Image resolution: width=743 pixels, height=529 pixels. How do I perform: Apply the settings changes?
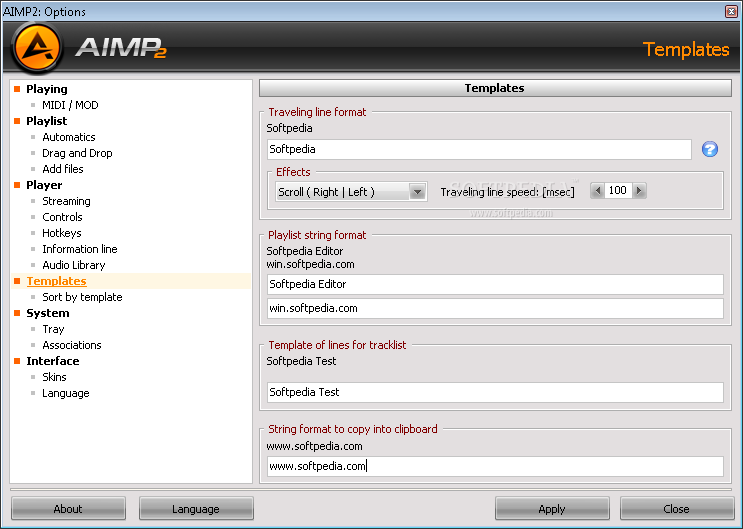552,509
